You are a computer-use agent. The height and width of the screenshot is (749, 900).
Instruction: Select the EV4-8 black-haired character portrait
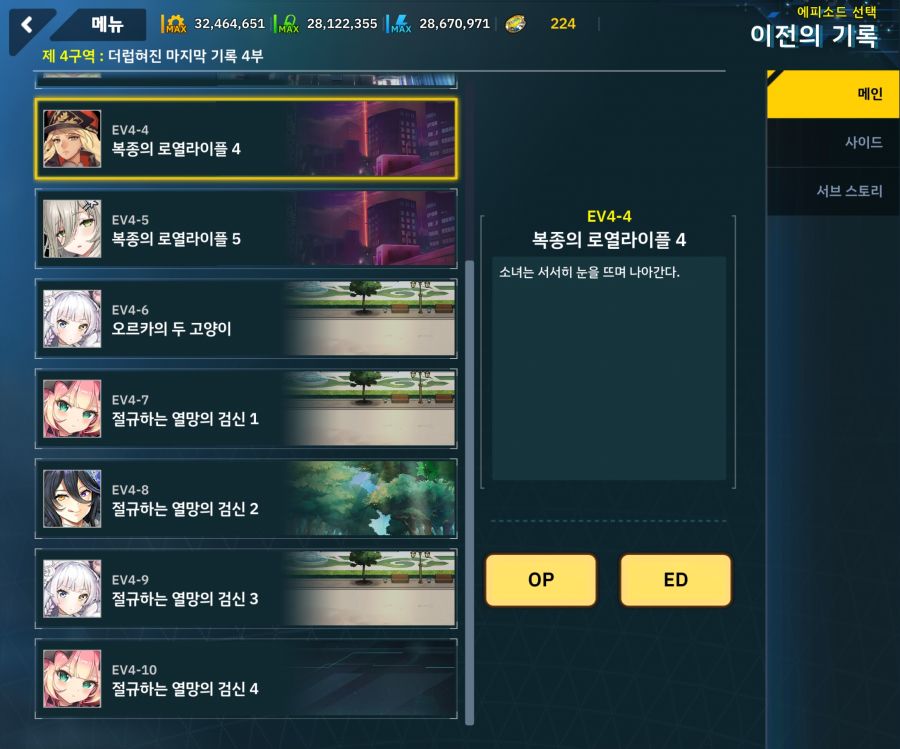click(72, 499)
